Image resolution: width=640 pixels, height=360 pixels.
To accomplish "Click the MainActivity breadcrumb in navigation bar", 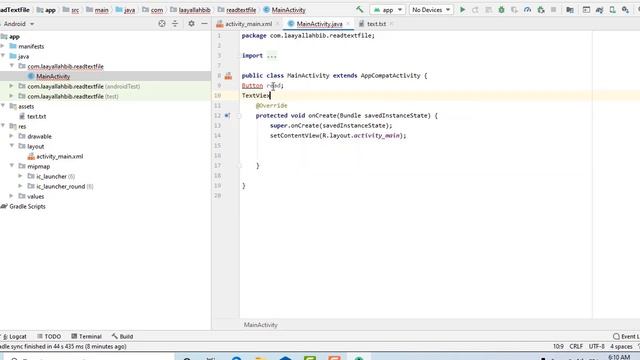I will [x=288, y=10].
